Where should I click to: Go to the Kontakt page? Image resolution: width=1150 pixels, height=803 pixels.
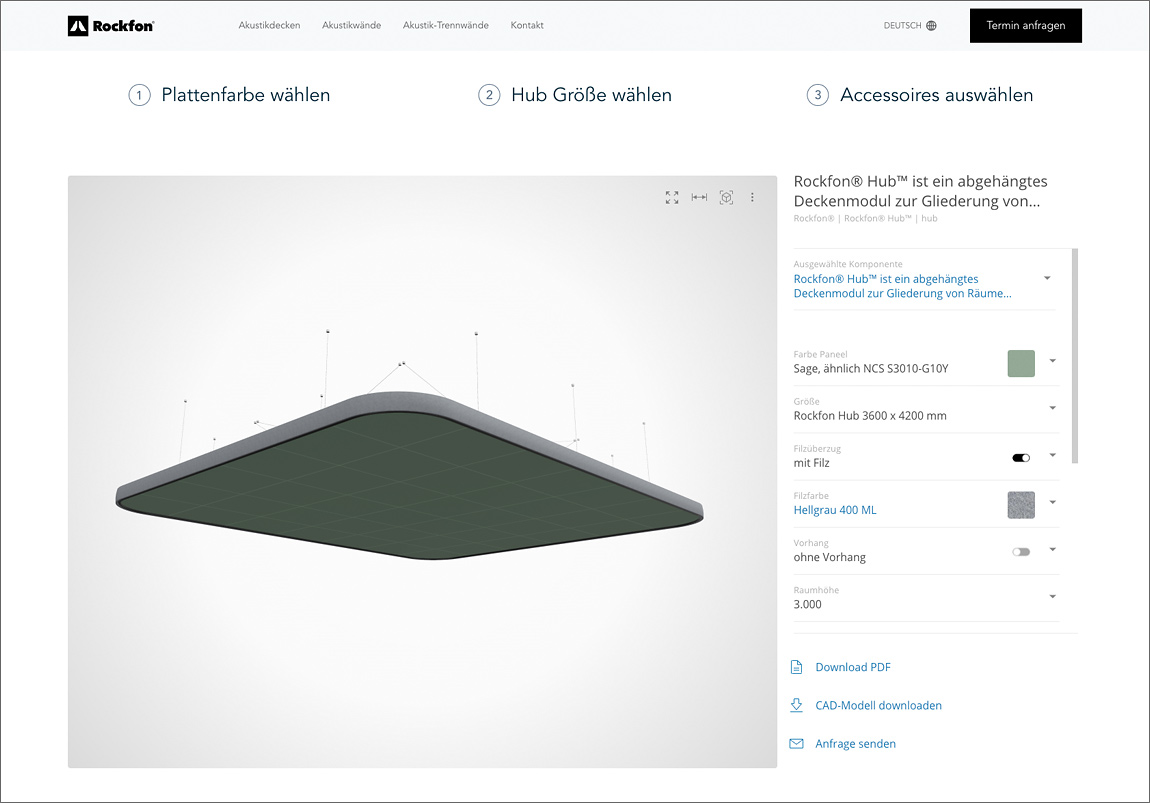[x=527, y=25]
